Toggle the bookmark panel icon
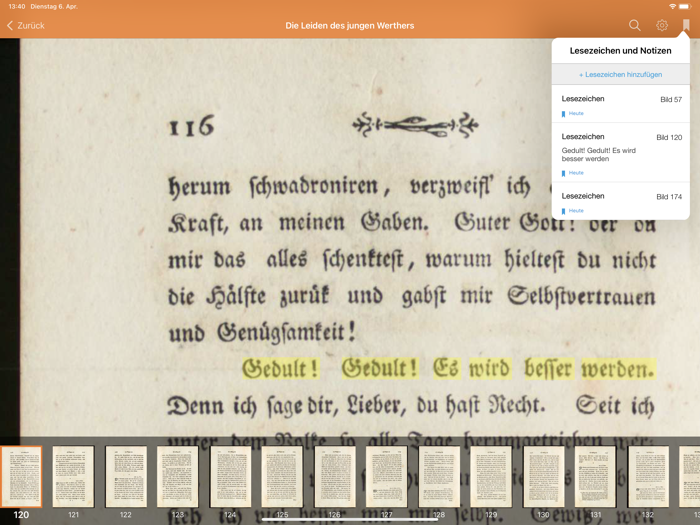 (686, 25)
